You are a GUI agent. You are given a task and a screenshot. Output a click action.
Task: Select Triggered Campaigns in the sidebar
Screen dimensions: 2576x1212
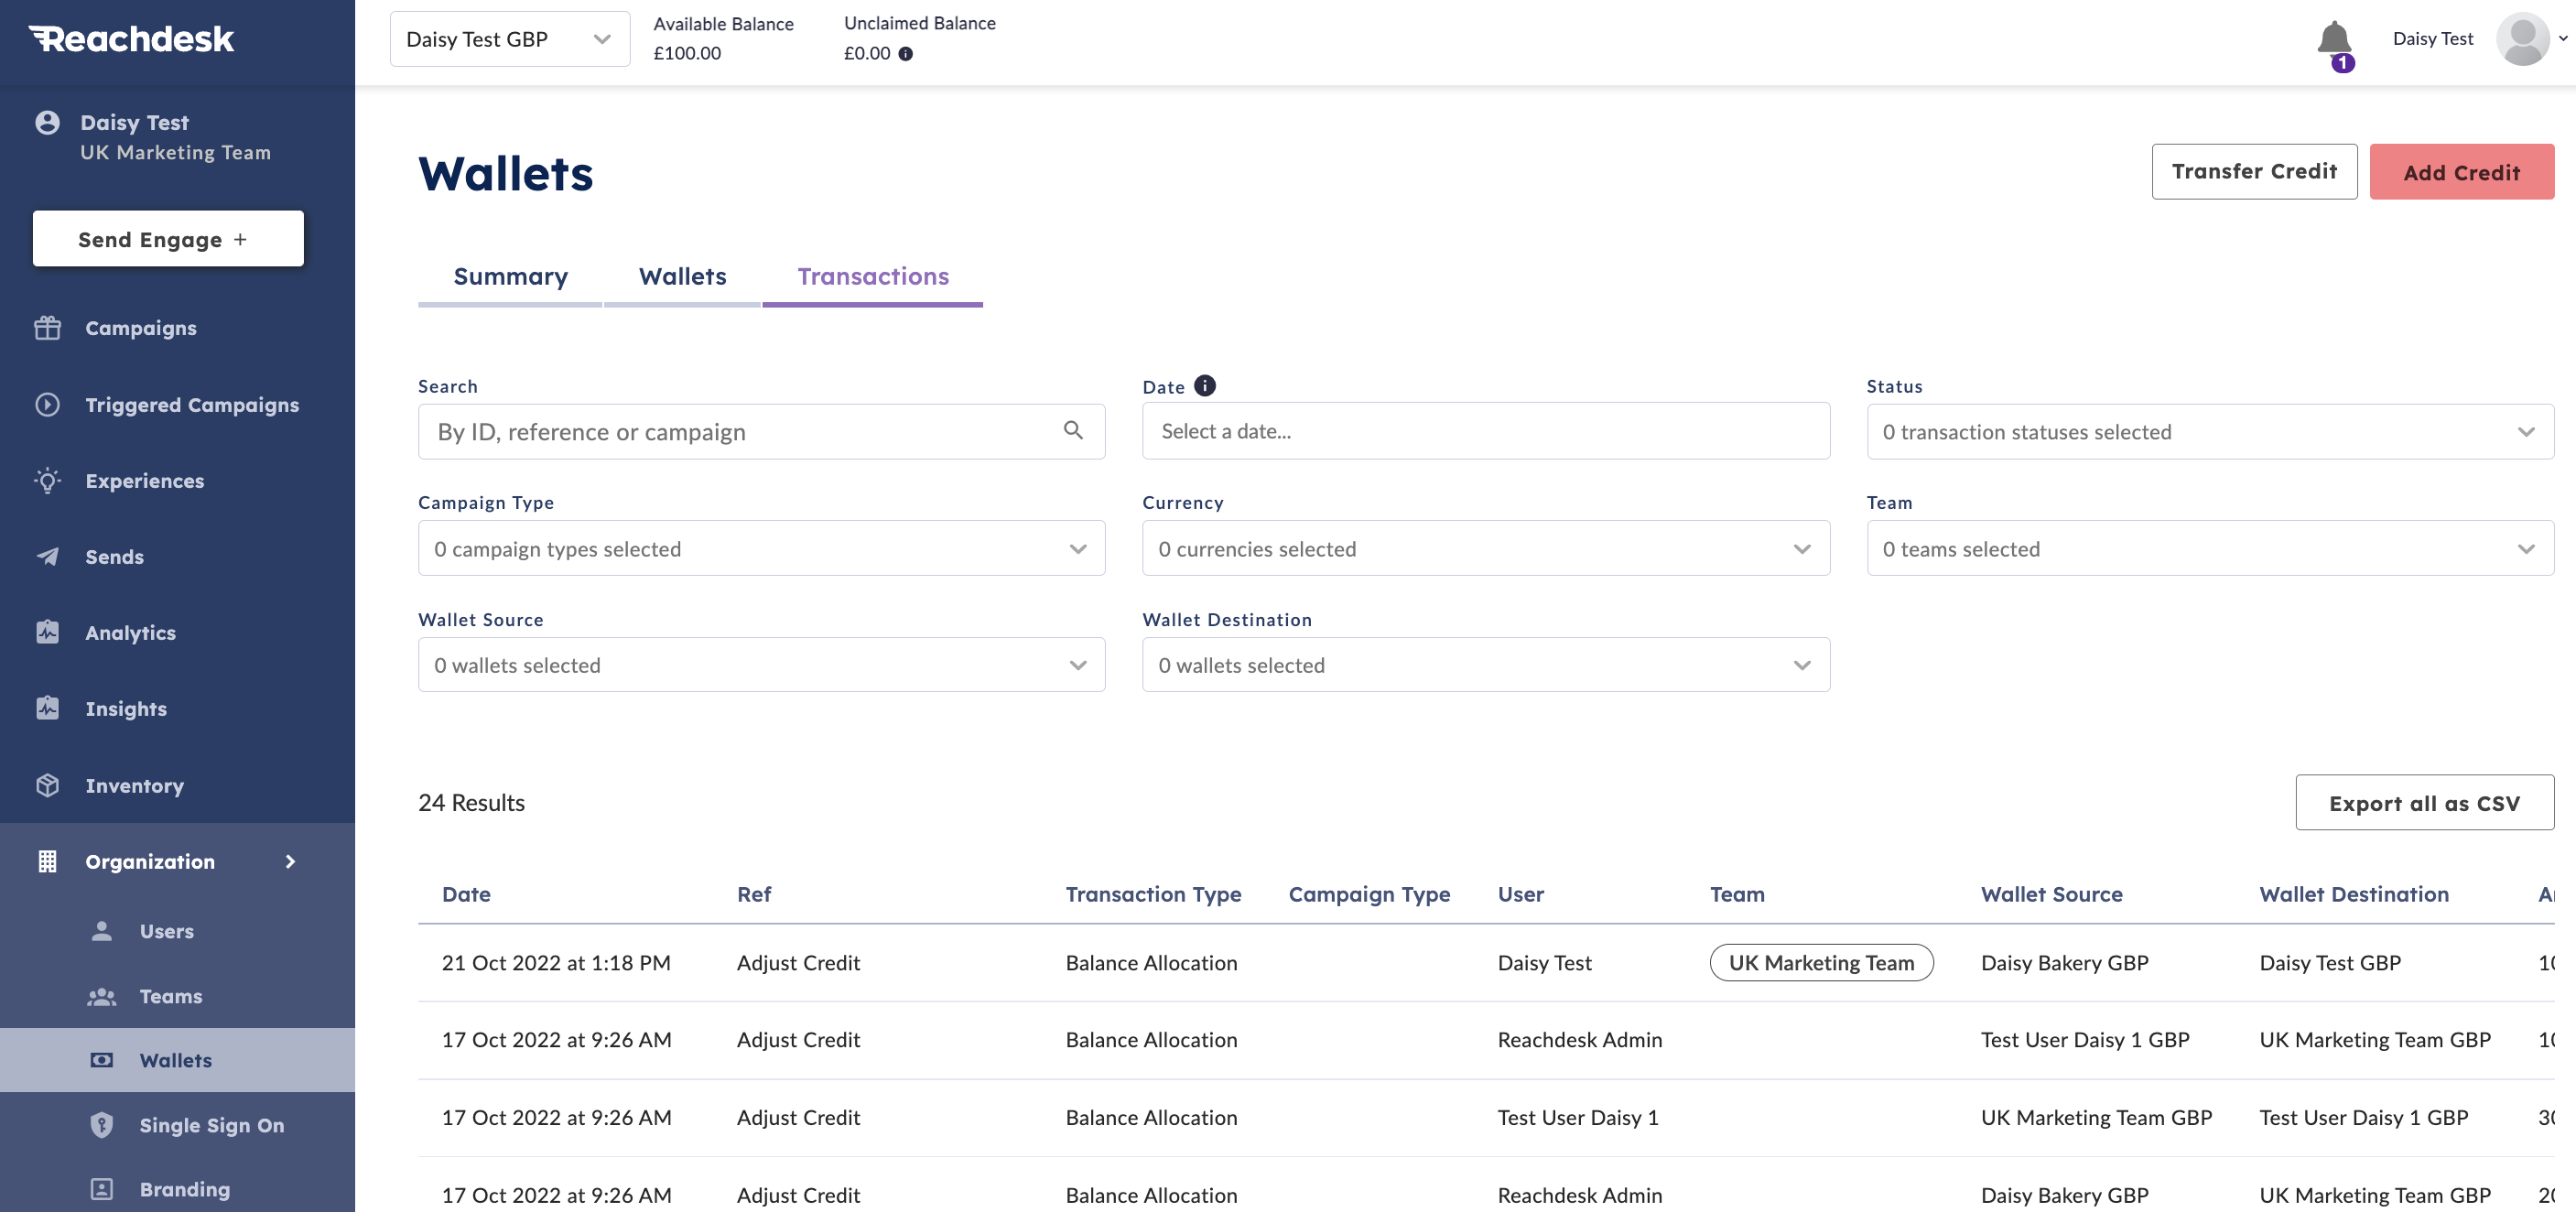click(x=191, y=404)
